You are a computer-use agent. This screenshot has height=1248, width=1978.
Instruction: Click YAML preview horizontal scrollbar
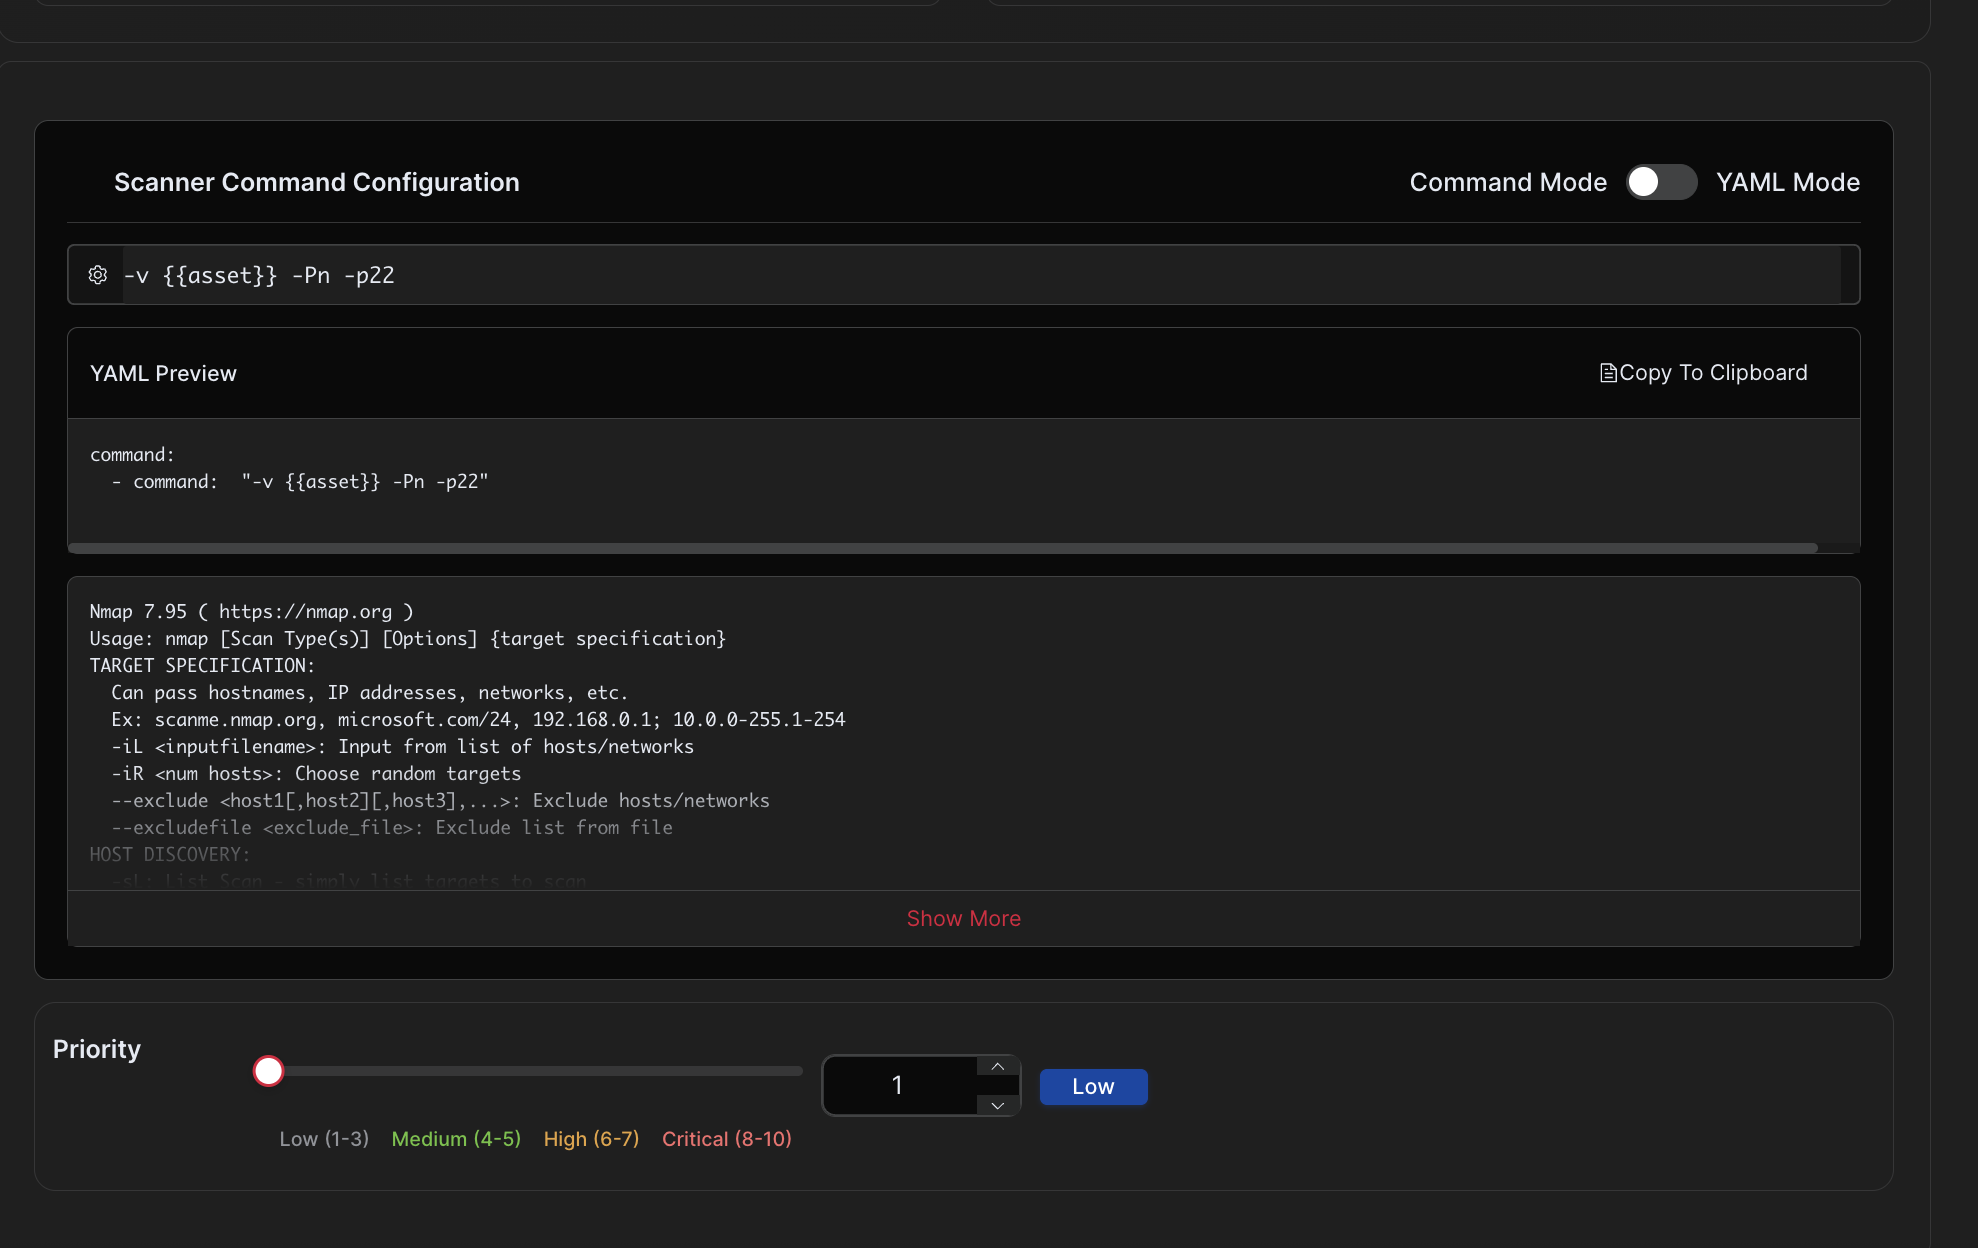click(x=943, y=548)
